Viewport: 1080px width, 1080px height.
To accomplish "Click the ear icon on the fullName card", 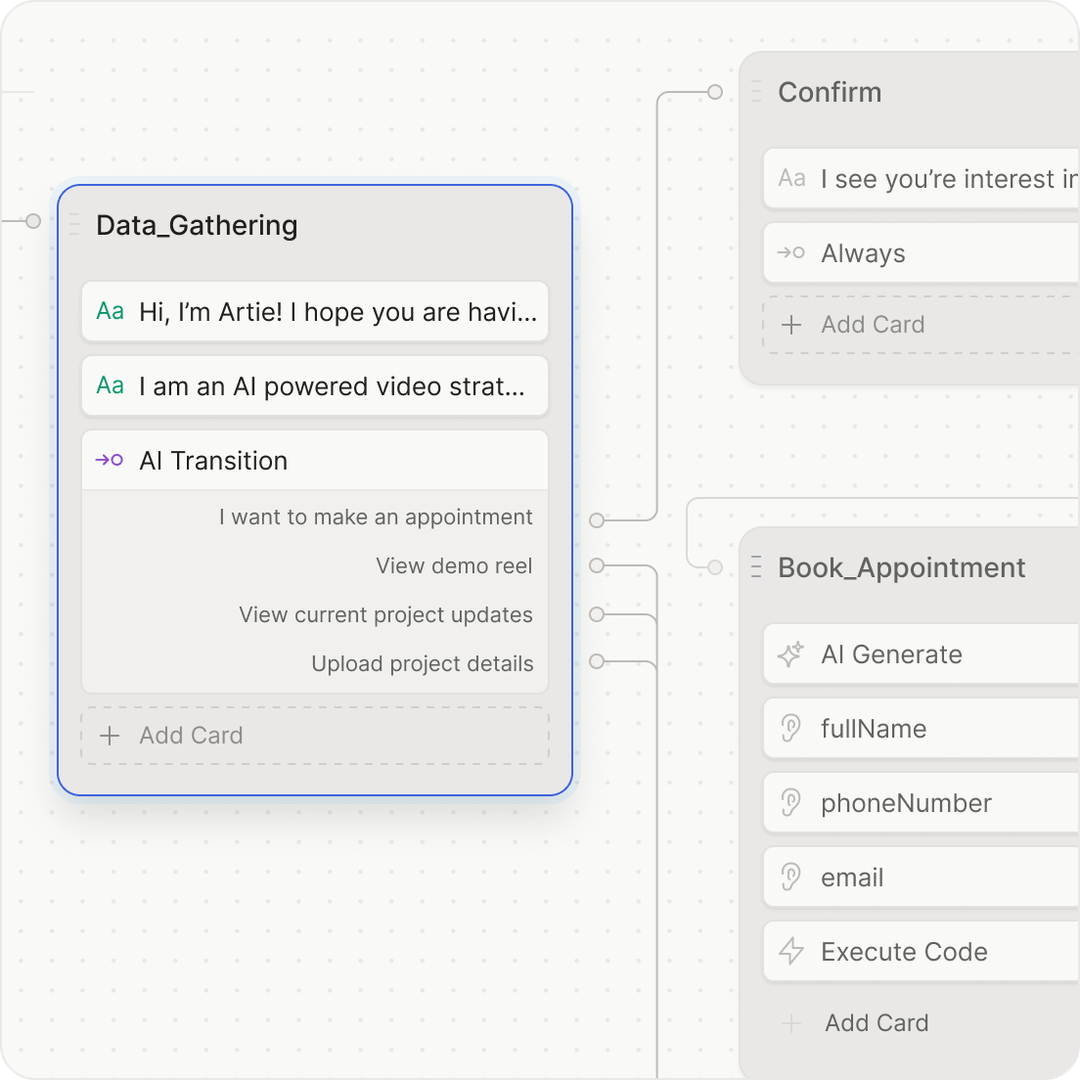I will click(791, 728).
